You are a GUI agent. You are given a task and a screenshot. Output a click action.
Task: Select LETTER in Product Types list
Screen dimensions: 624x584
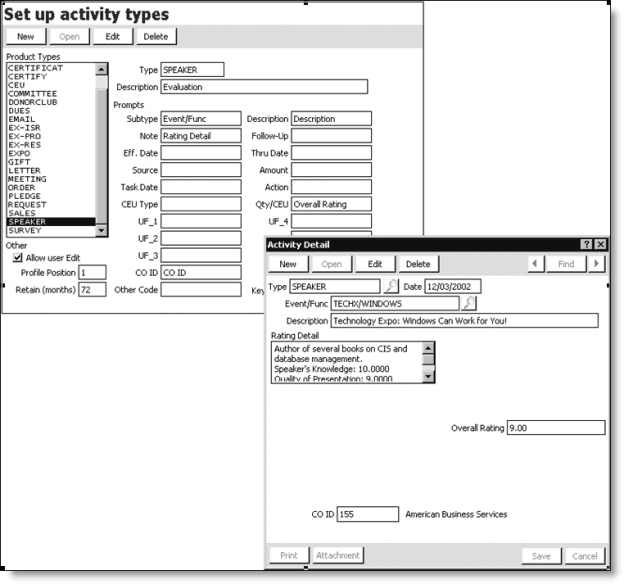pos(51,170)
